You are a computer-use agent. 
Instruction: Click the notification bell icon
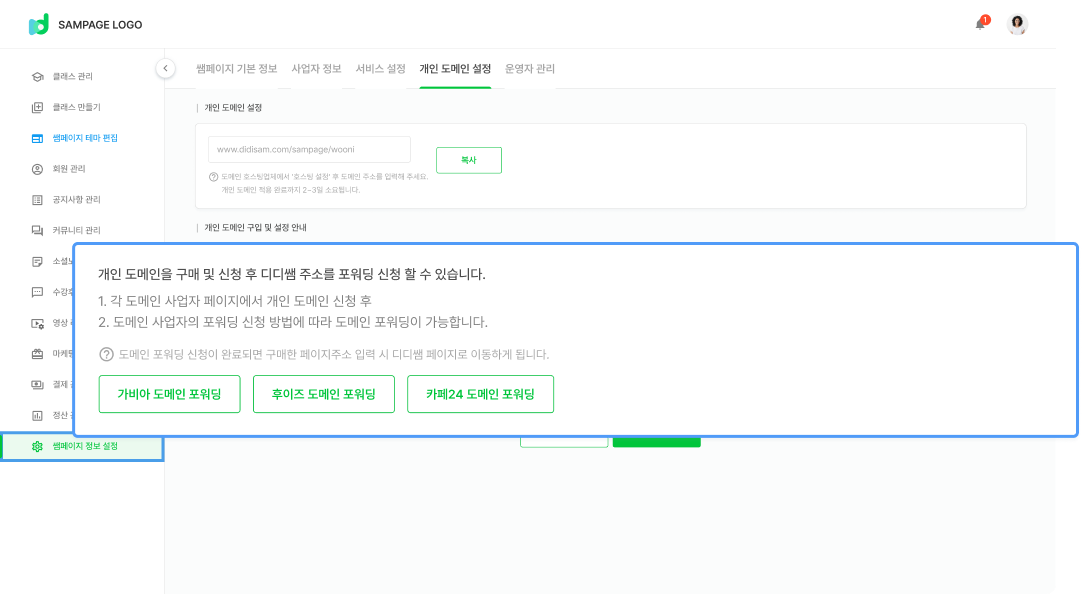(x=981, y=24)
